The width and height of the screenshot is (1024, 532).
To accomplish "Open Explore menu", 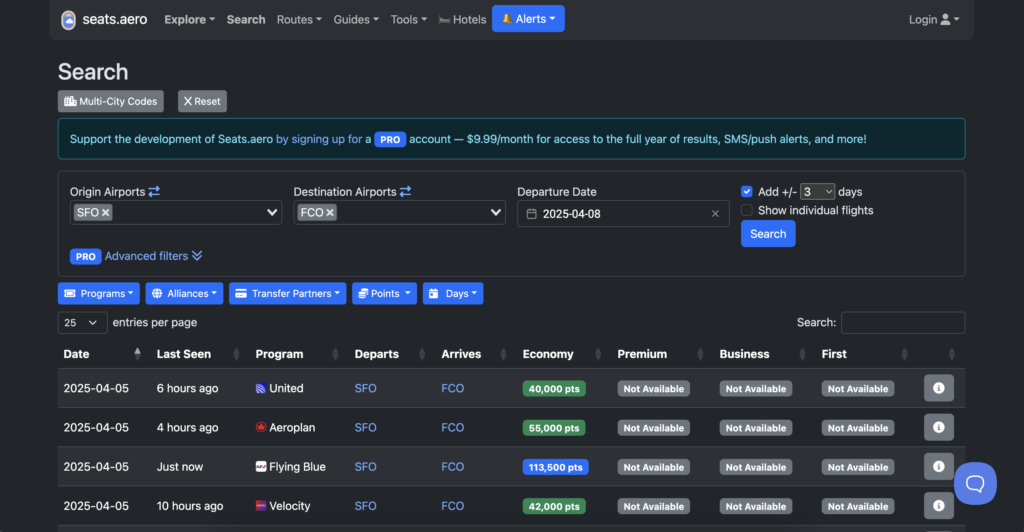I will (189, 20).
